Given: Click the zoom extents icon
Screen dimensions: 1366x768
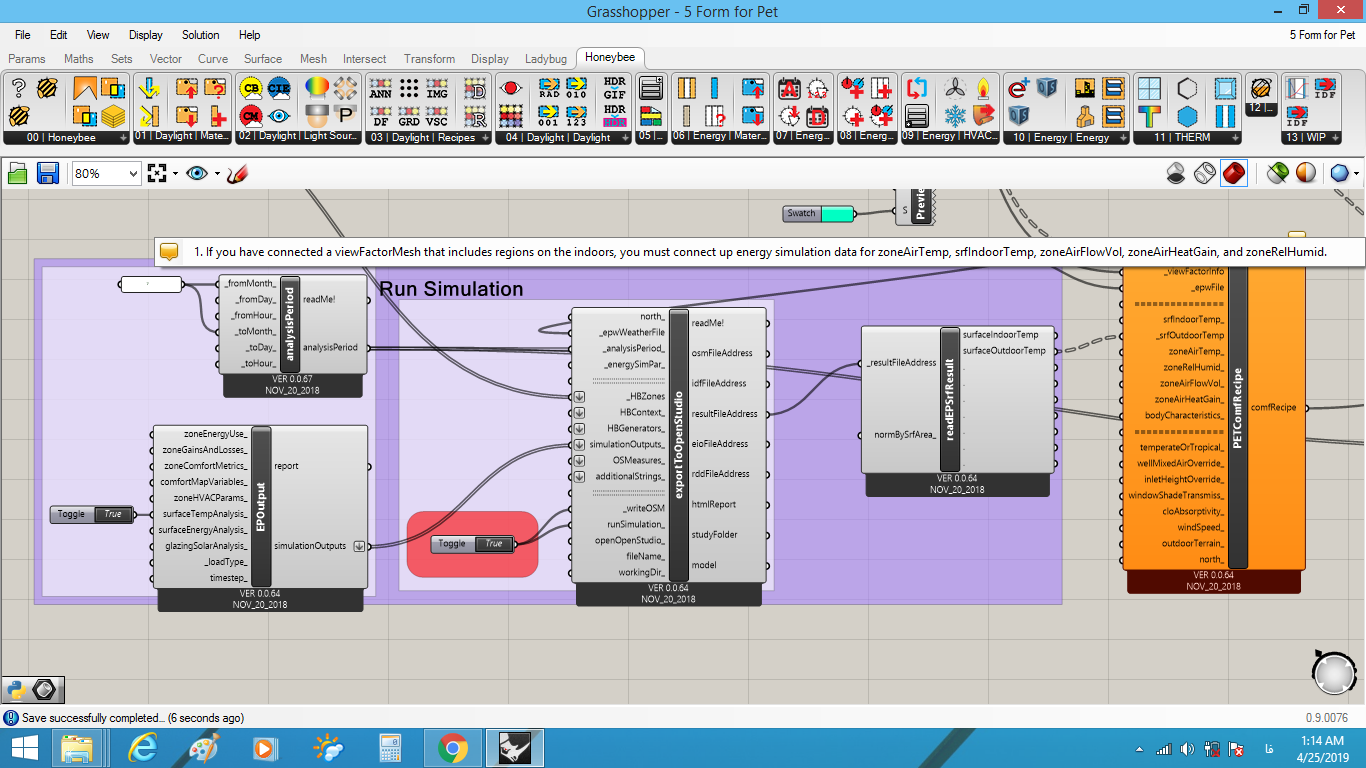Looking at the screenshot, I should click(156, 173).
